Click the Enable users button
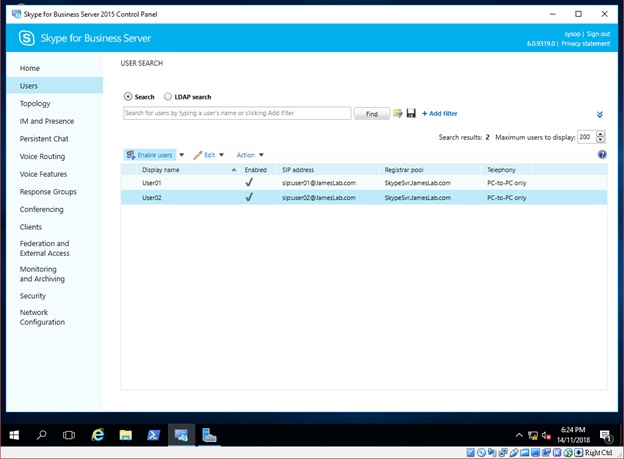Viewport: 624px width, 459px height. tap(150, 155)
